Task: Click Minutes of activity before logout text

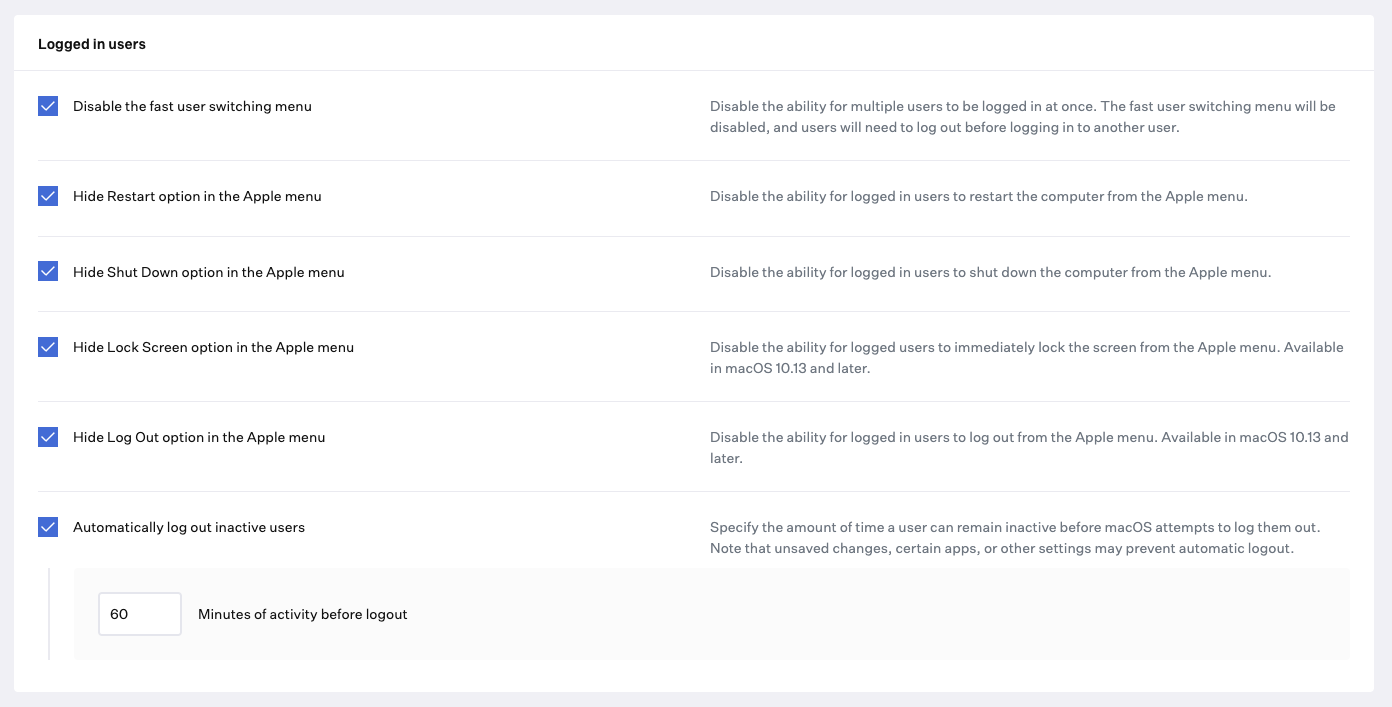Action: point(300,614)
